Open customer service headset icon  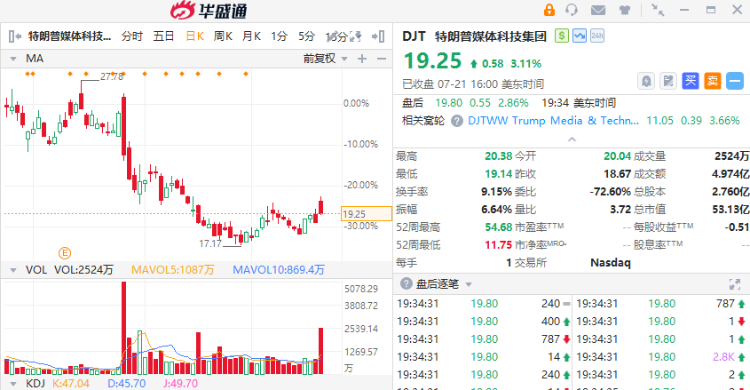(571, 10)
